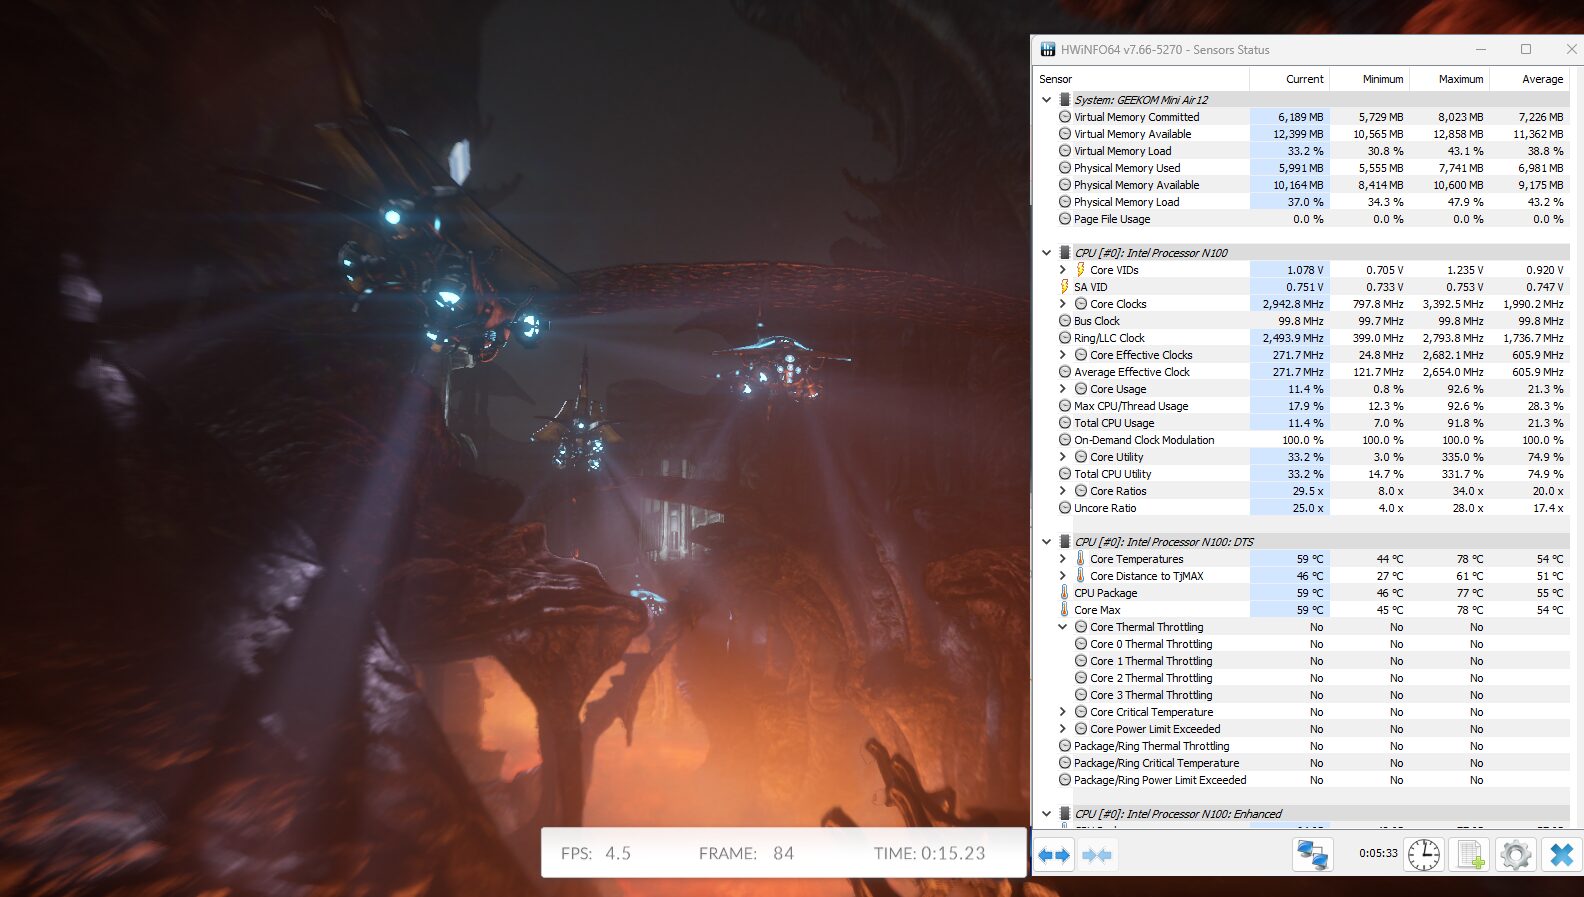Click the HWiNFO64 title bar app icon
The image size is (1584, 897).
(x=1048, y=49)
